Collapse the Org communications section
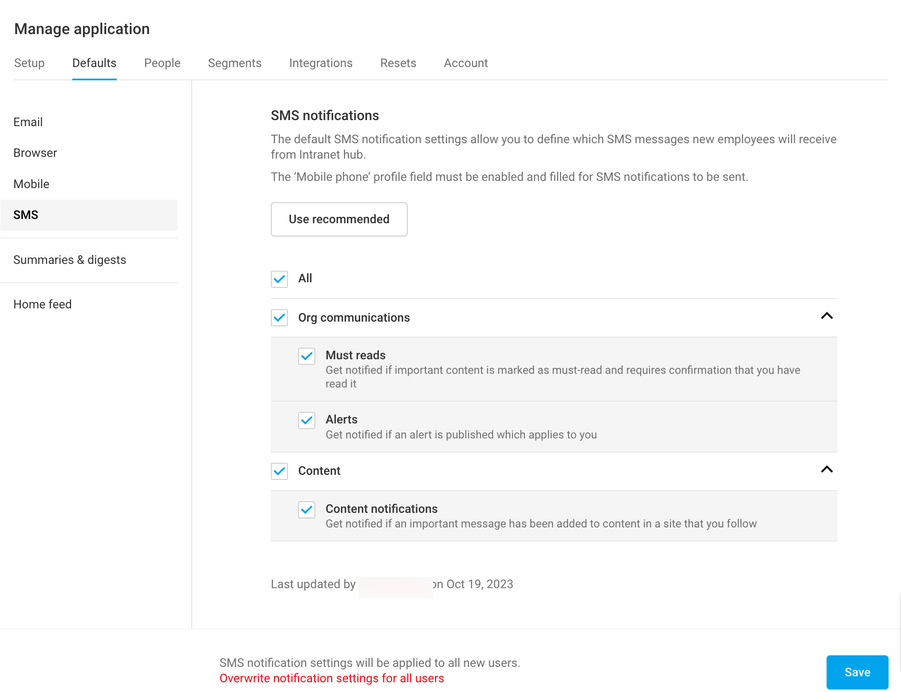901x692 pixels. (x=826, y=315)
